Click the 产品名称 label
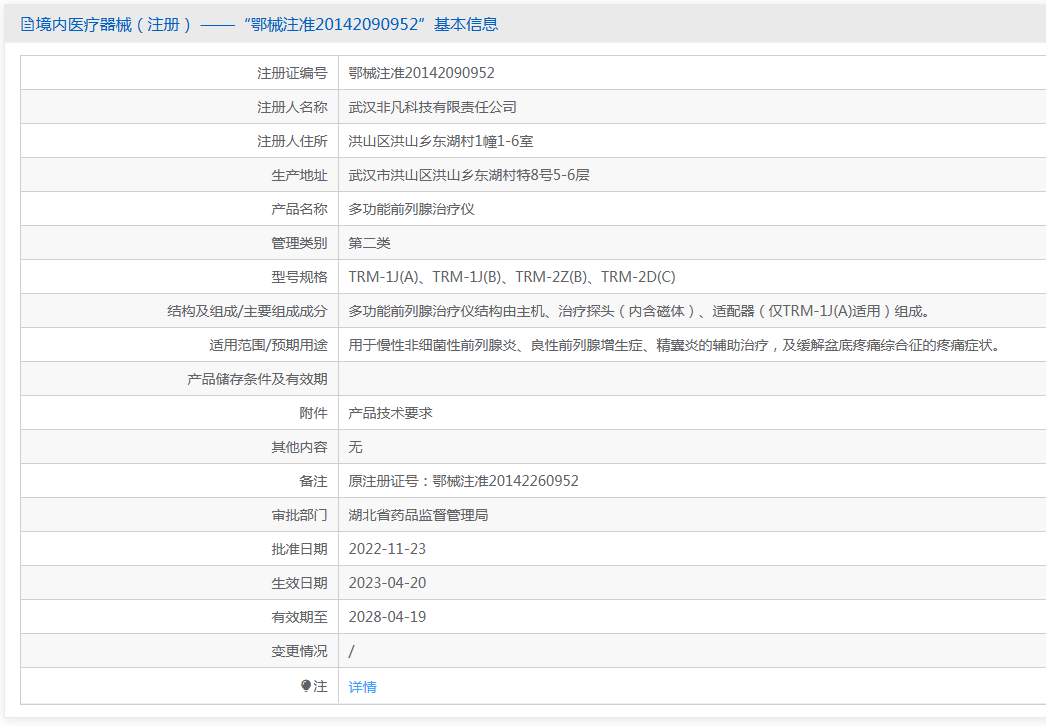Screen dimensions: 1046x726 click(300, 209)
